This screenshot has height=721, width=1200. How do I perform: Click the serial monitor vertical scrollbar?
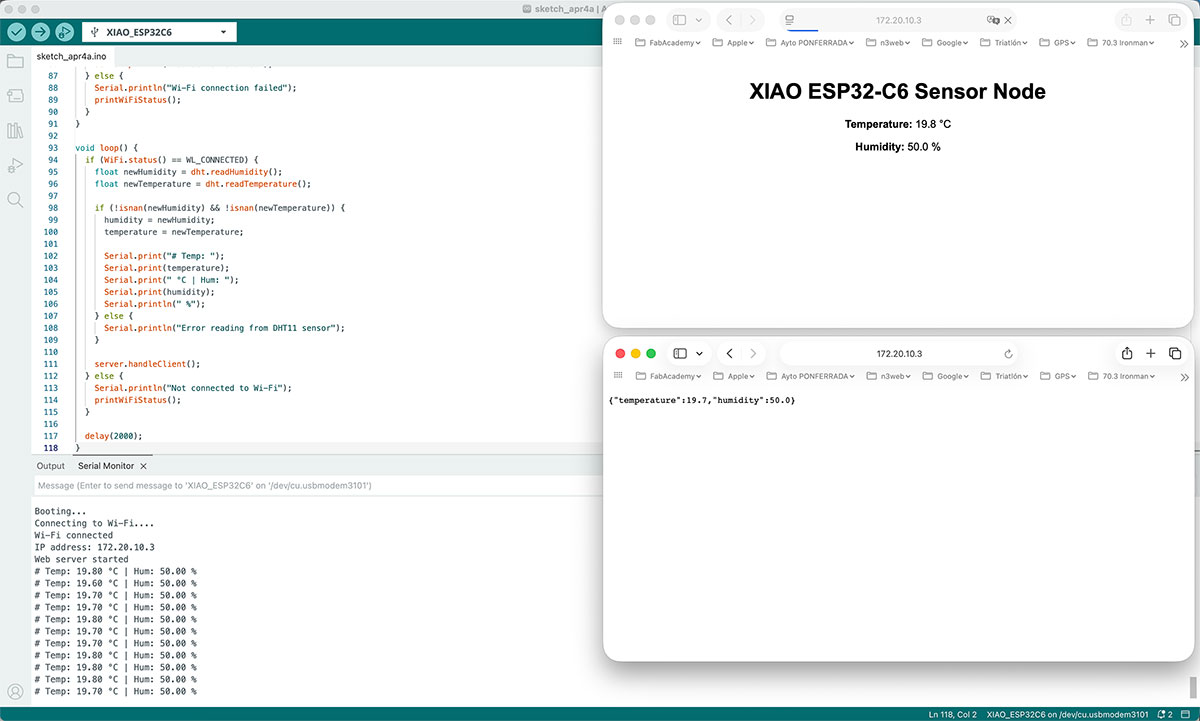pyautogui.click(x=1191, y=686)
